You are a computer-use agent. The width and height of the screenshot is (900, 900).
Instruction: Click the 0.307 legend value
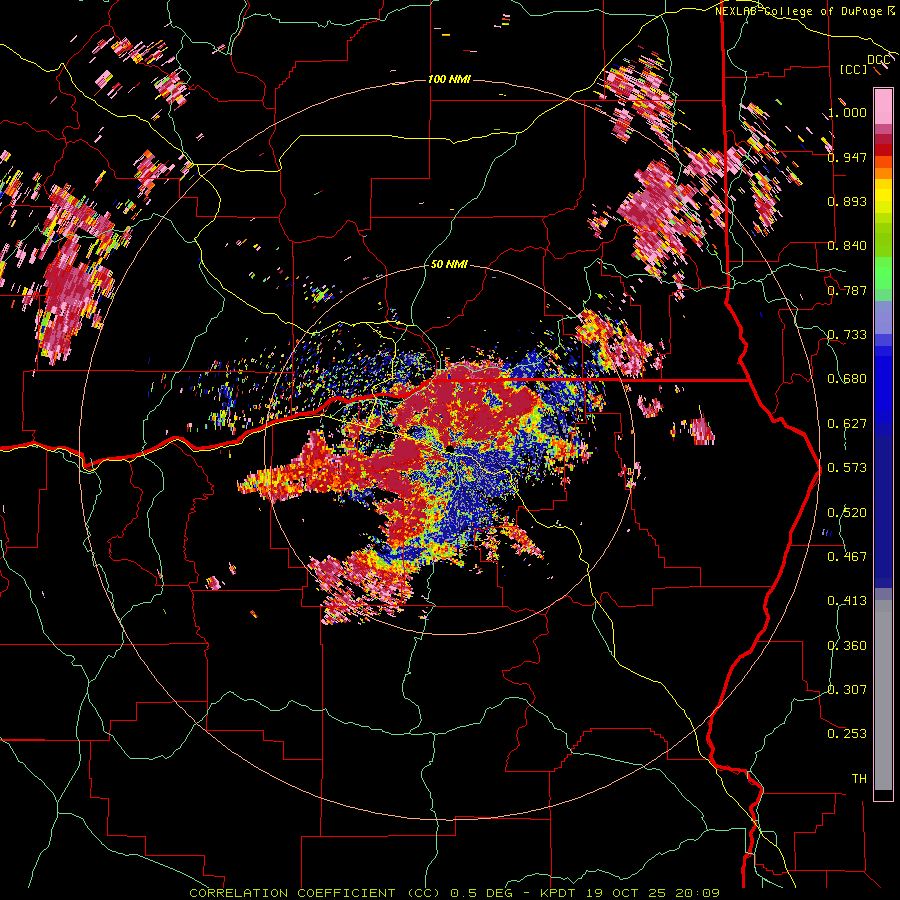[847, 690]
